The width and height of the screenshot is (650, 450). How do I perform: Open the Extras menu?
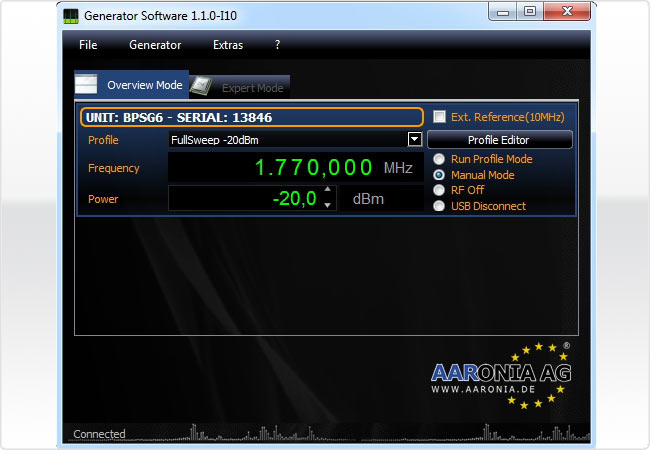[x=228, y=45]
